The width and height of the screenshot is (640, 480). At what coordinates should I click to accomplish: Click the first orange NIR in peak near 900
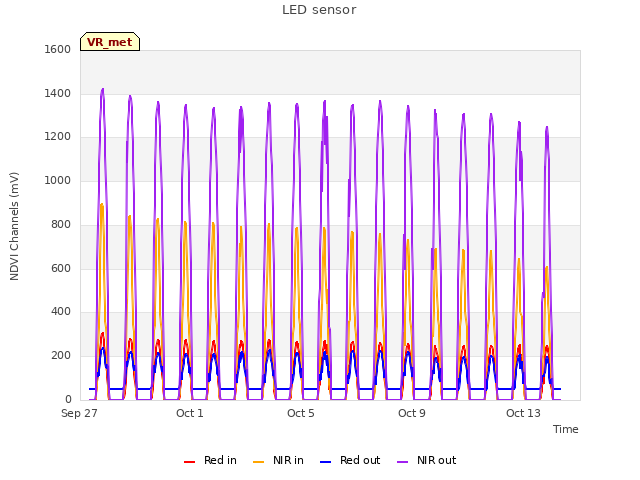[102, 204]
